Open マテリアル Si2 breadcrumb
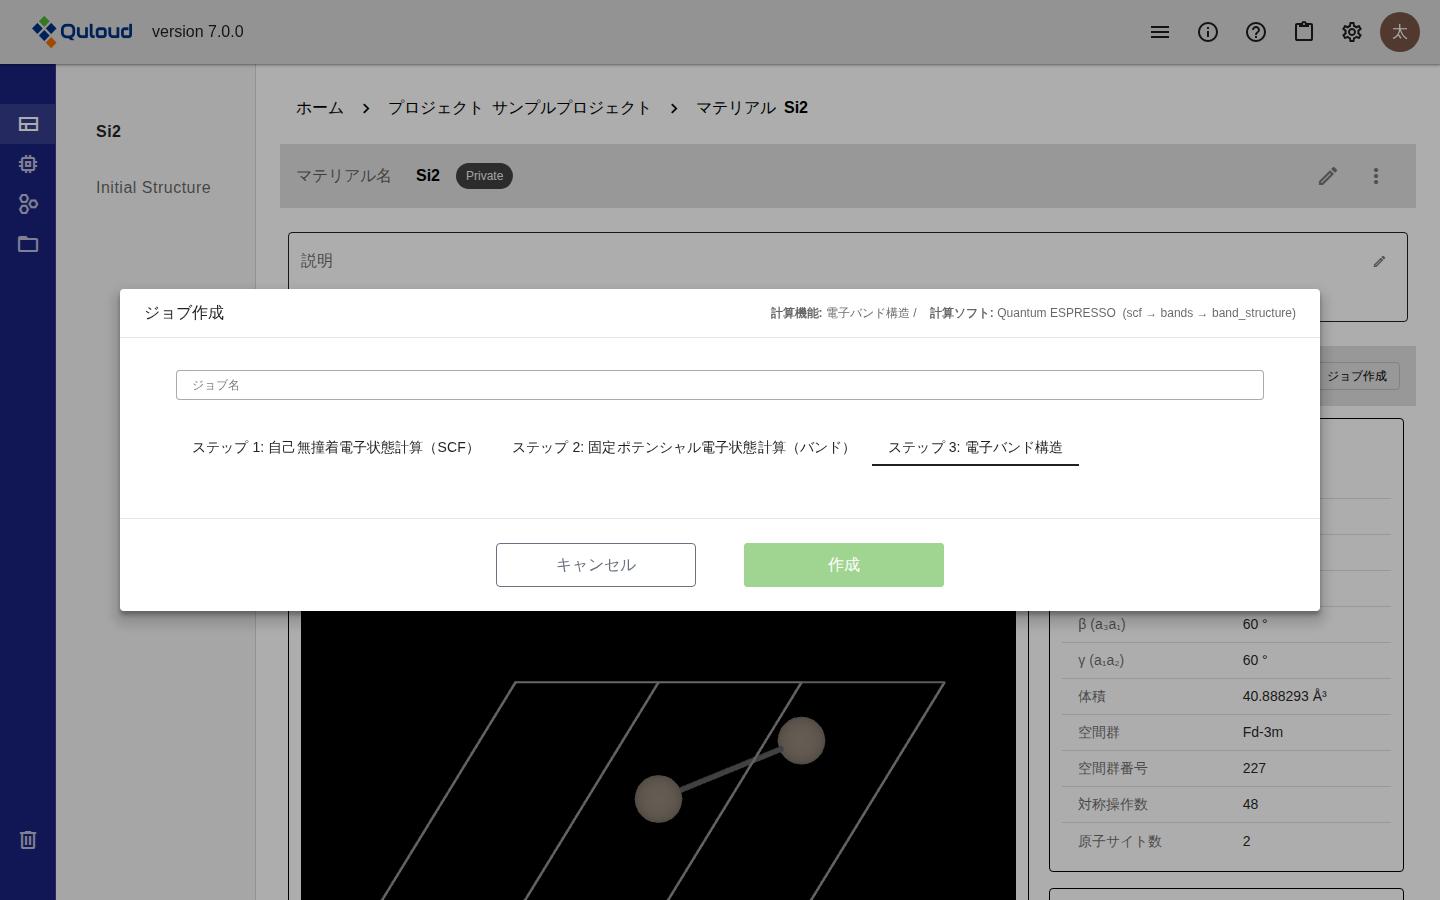The image size is (1440, 900). click(x=752, y=108)
